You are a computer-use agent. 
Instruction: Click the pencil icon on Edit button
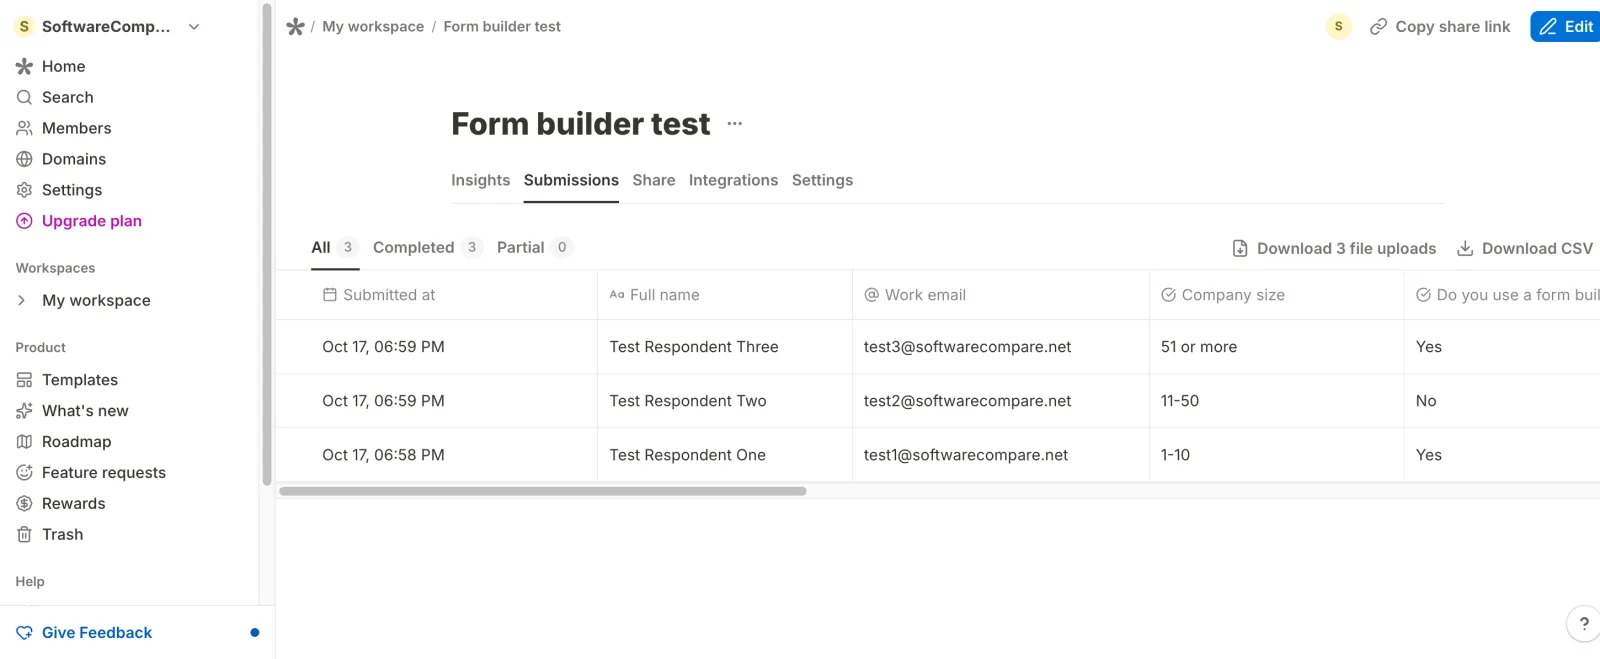[1548, 27]
